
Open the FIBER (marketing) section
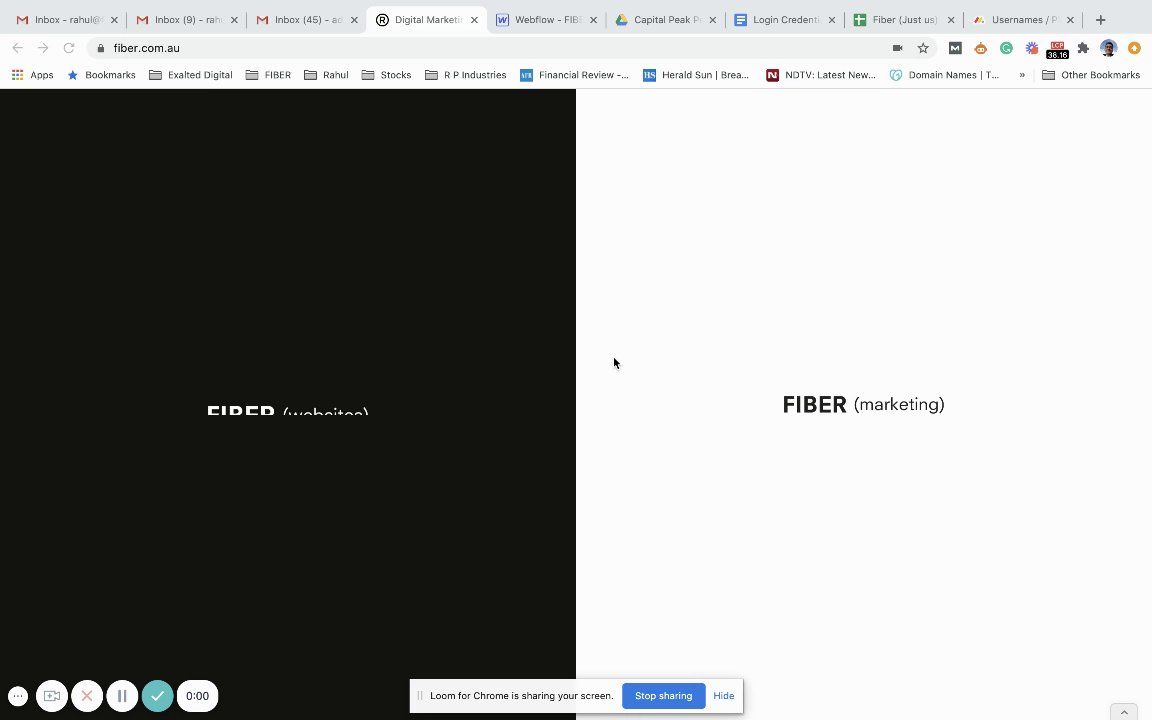point(863,404)
